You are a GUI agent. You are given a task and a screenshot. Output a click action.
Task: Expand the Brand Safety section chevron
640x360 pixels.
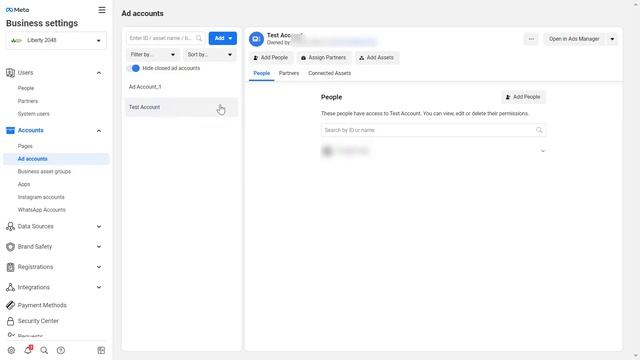[99, 247]
